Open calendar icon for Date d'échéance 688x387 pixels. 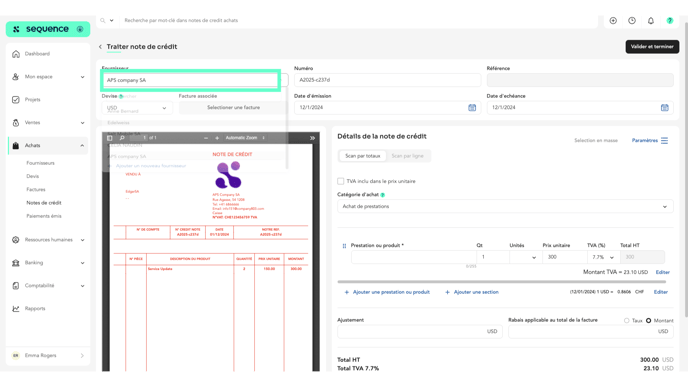(664, 108)
